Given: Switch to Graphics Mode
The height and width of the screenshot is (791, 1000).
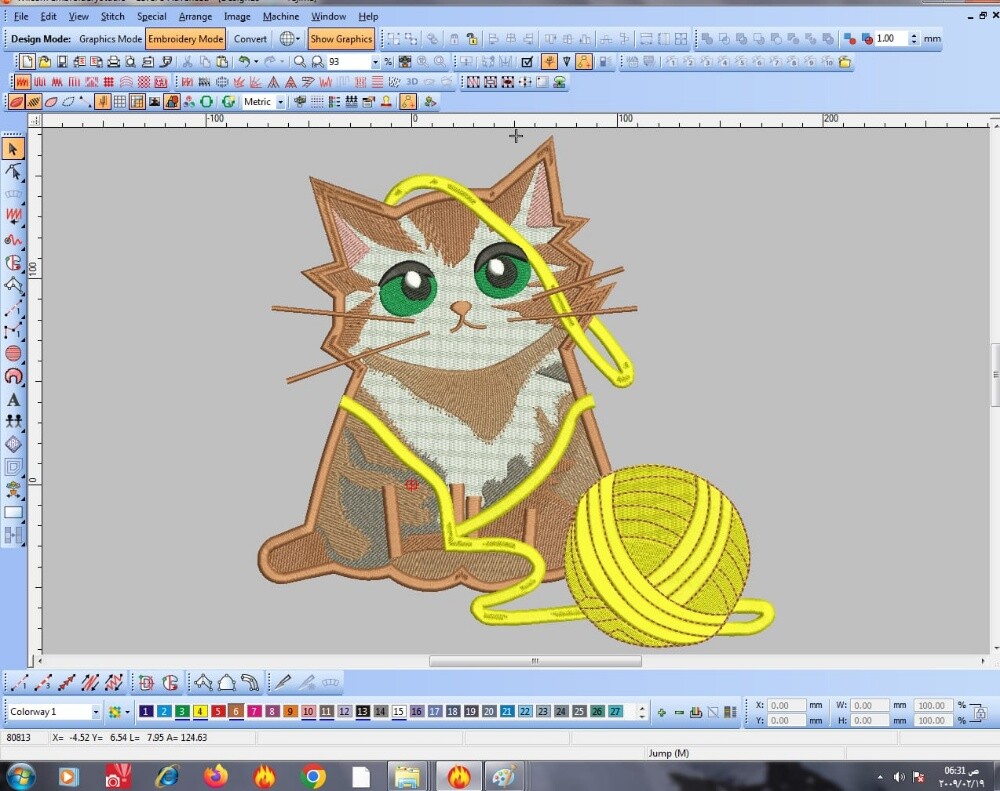Looking at the screenshot, I should point(110,39).
